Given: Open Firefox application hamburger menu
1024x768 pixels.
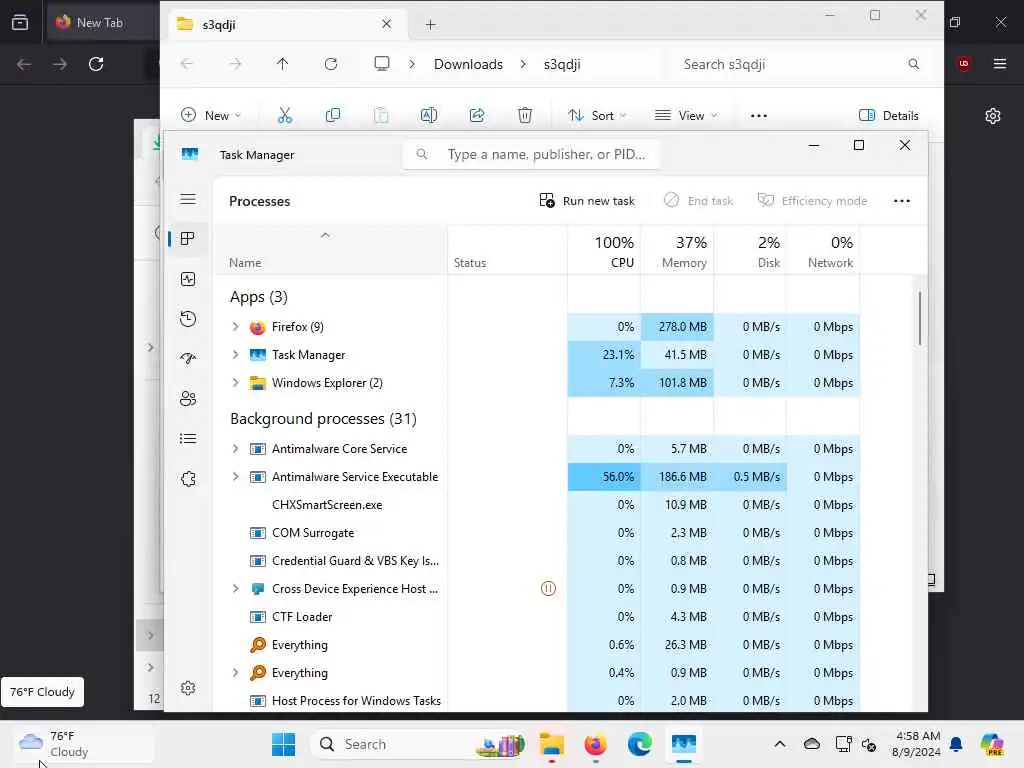Looking at the screenshot, I should (999, 63).
